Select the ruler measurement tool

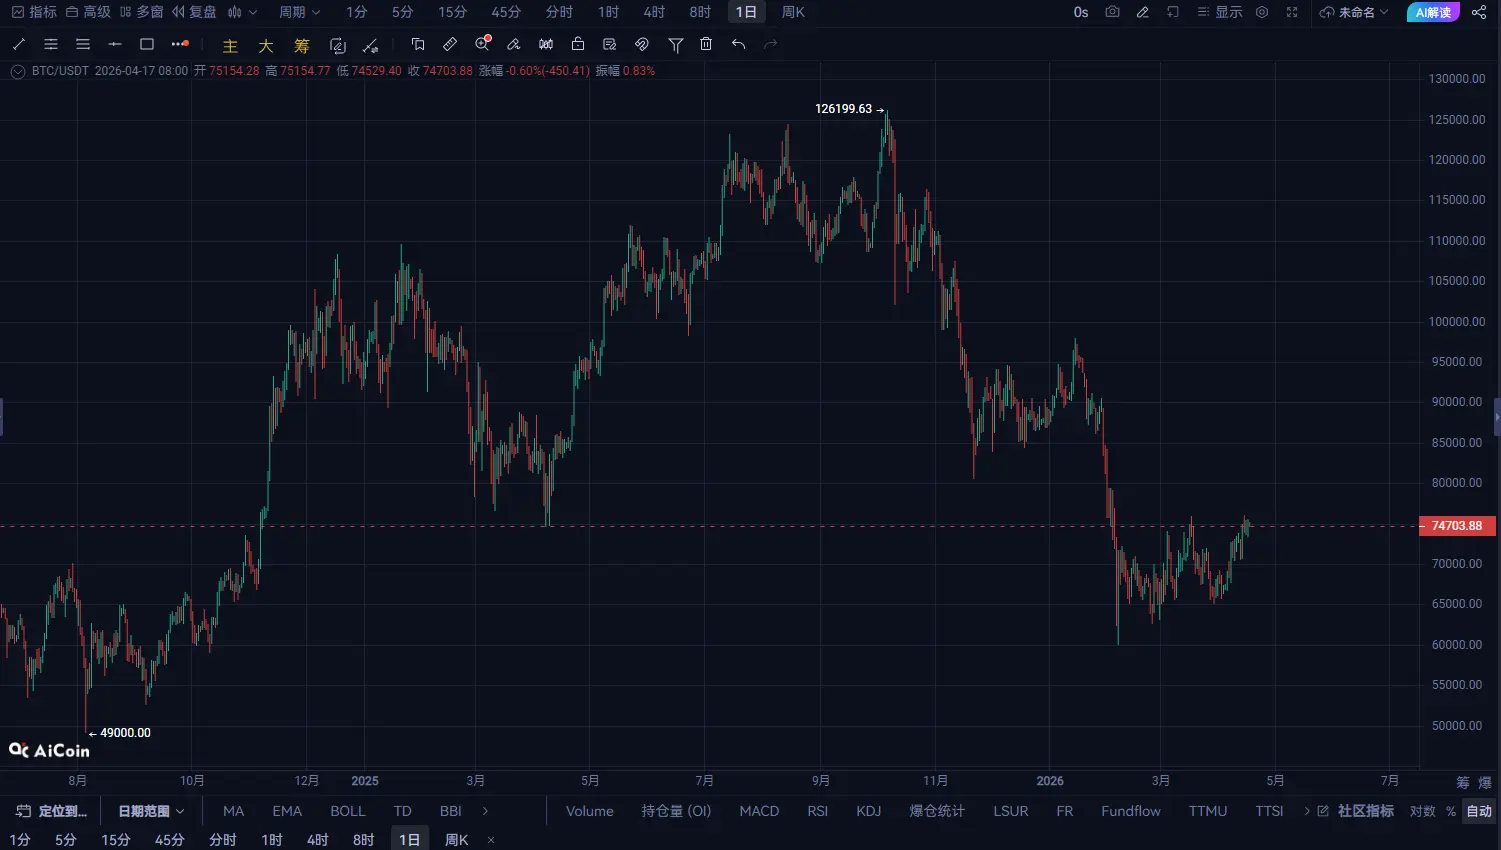pos(450,44)
